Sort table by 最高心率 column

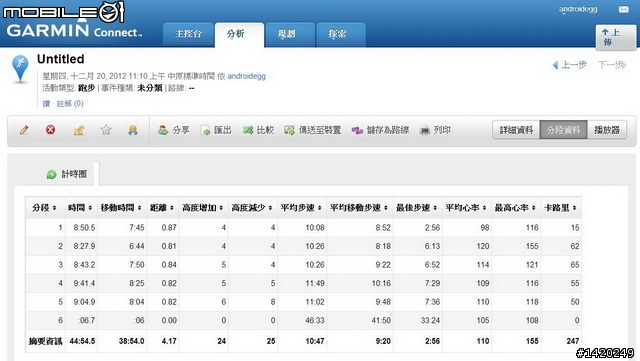pyautogui.click(x=516, y=207)
